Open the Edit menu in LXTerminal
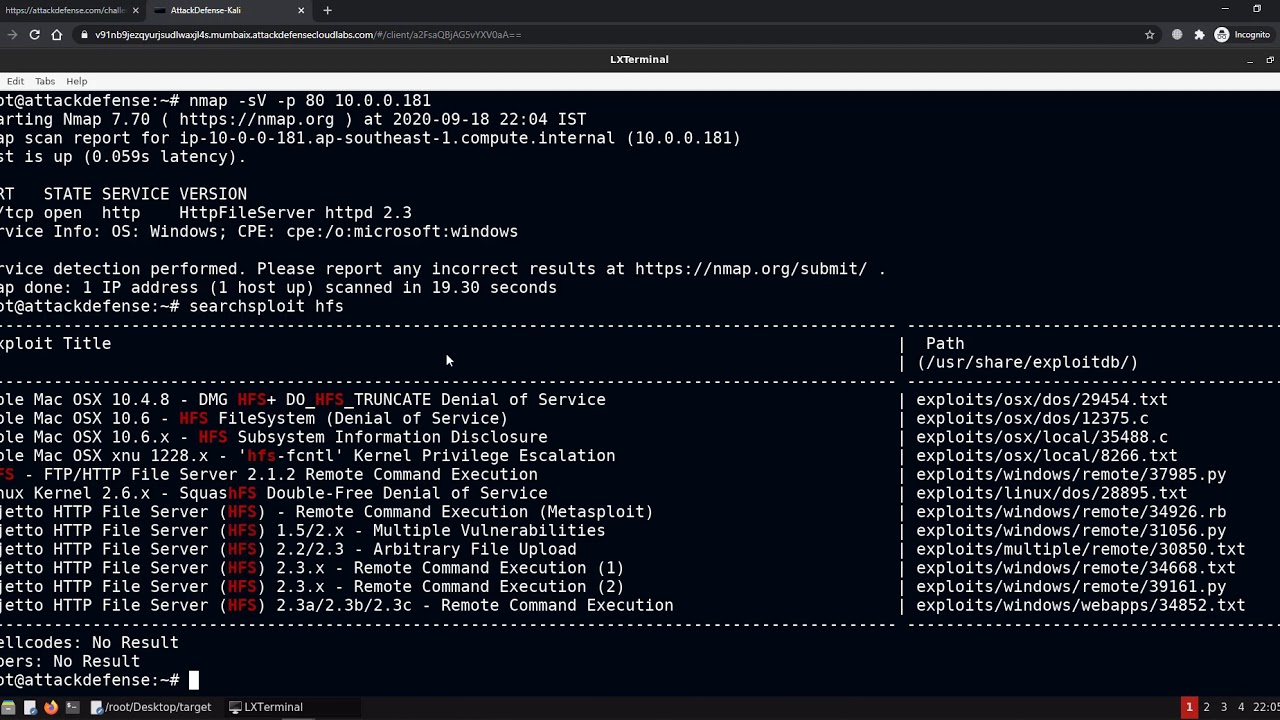This screenshot has width=1280, height=720. [15, 81]
